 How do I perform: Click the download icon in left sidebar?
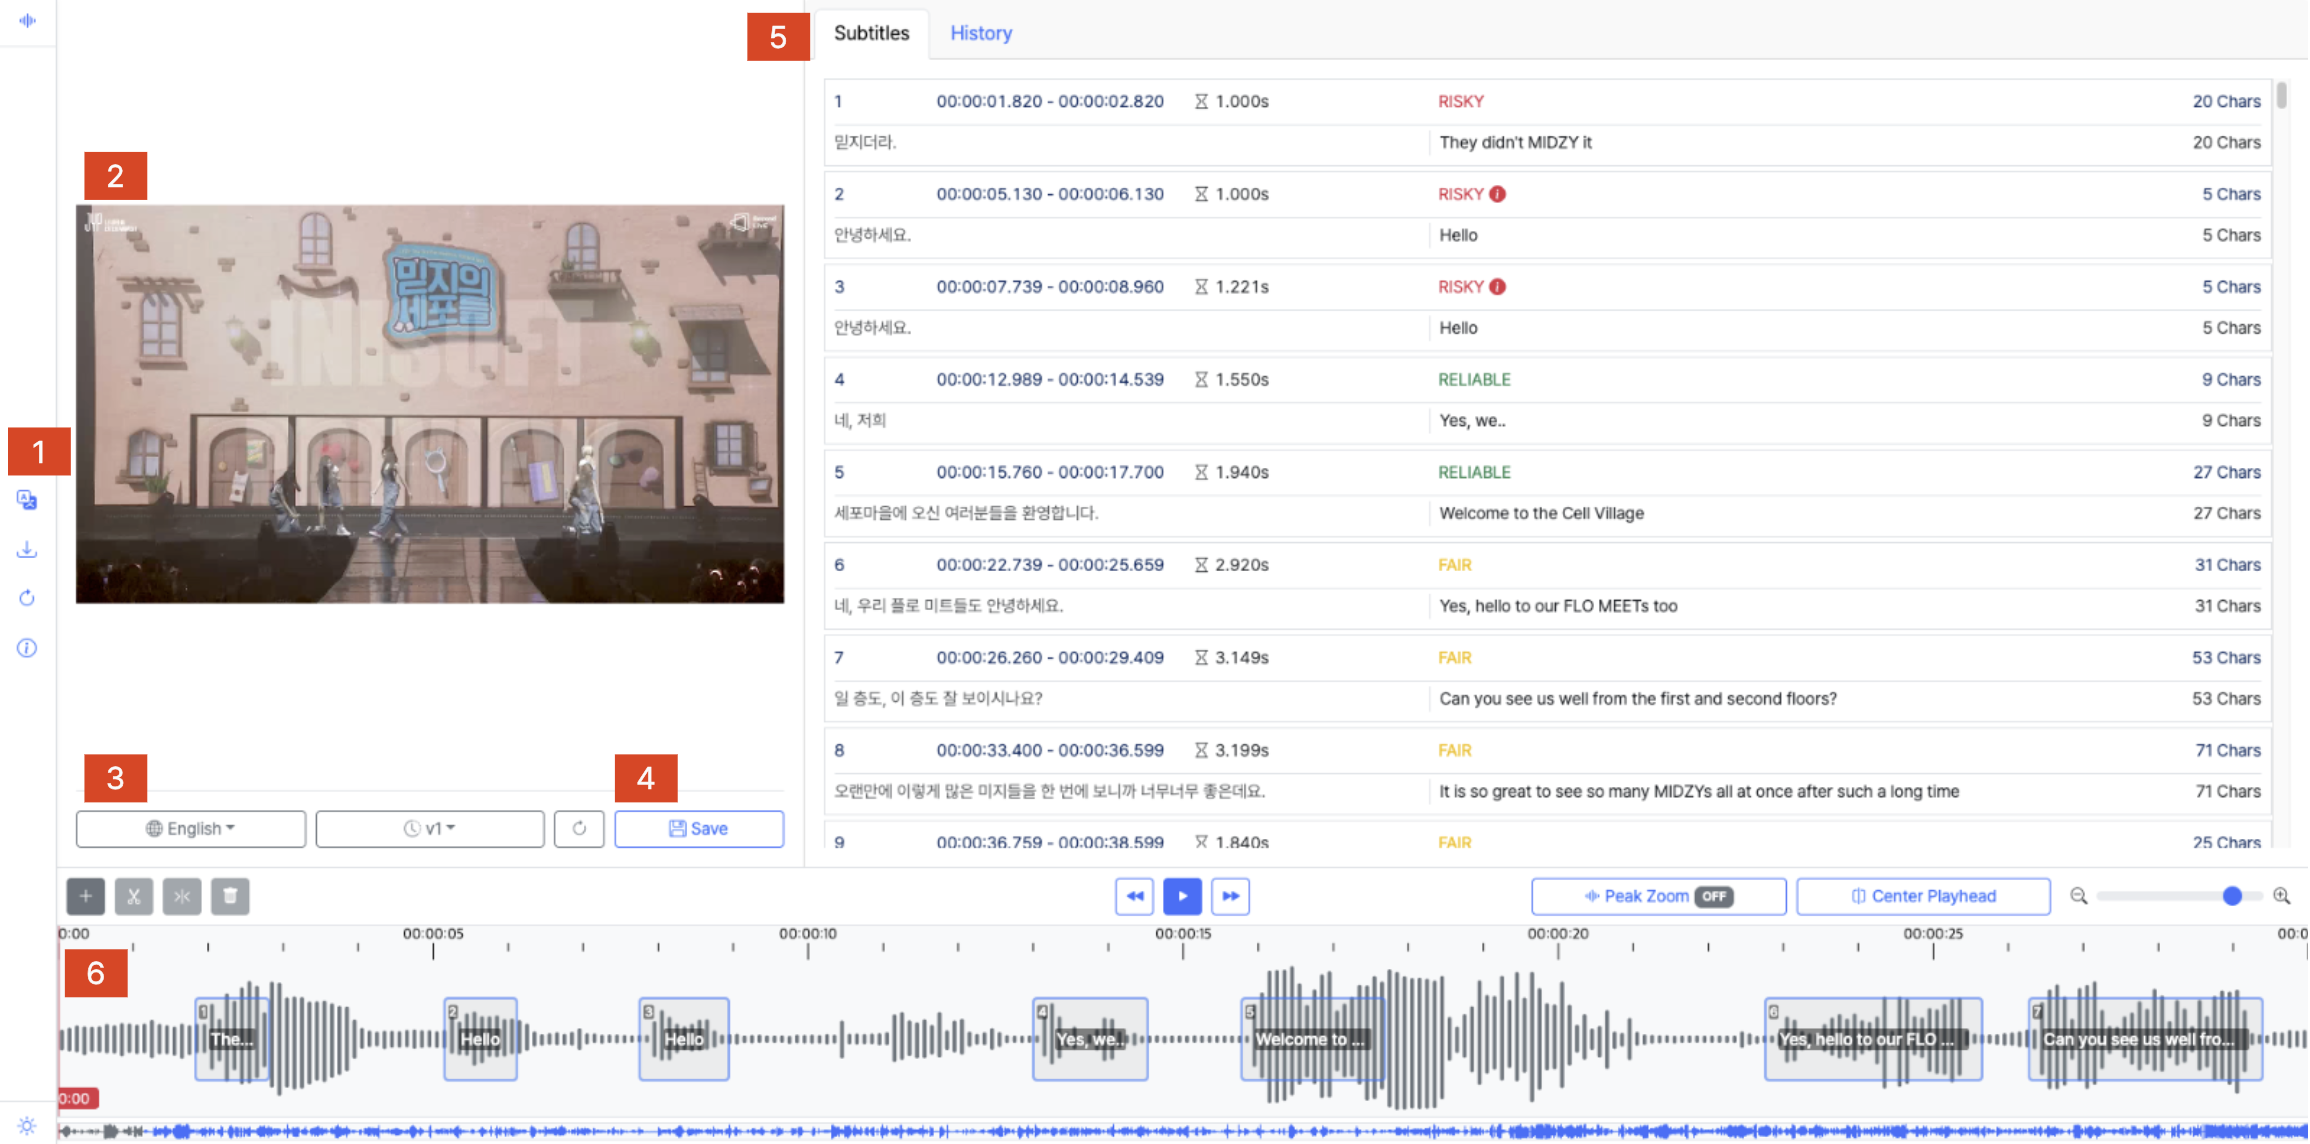point(27,550)
